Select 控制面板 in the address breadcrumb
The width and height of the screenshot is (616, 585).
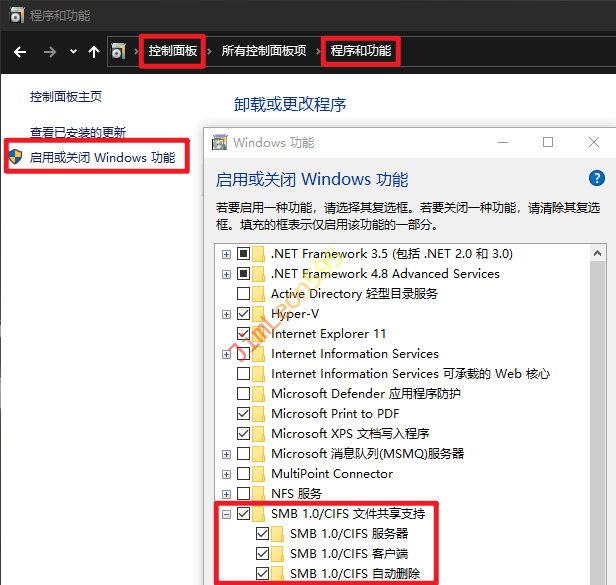pos(172,51)
